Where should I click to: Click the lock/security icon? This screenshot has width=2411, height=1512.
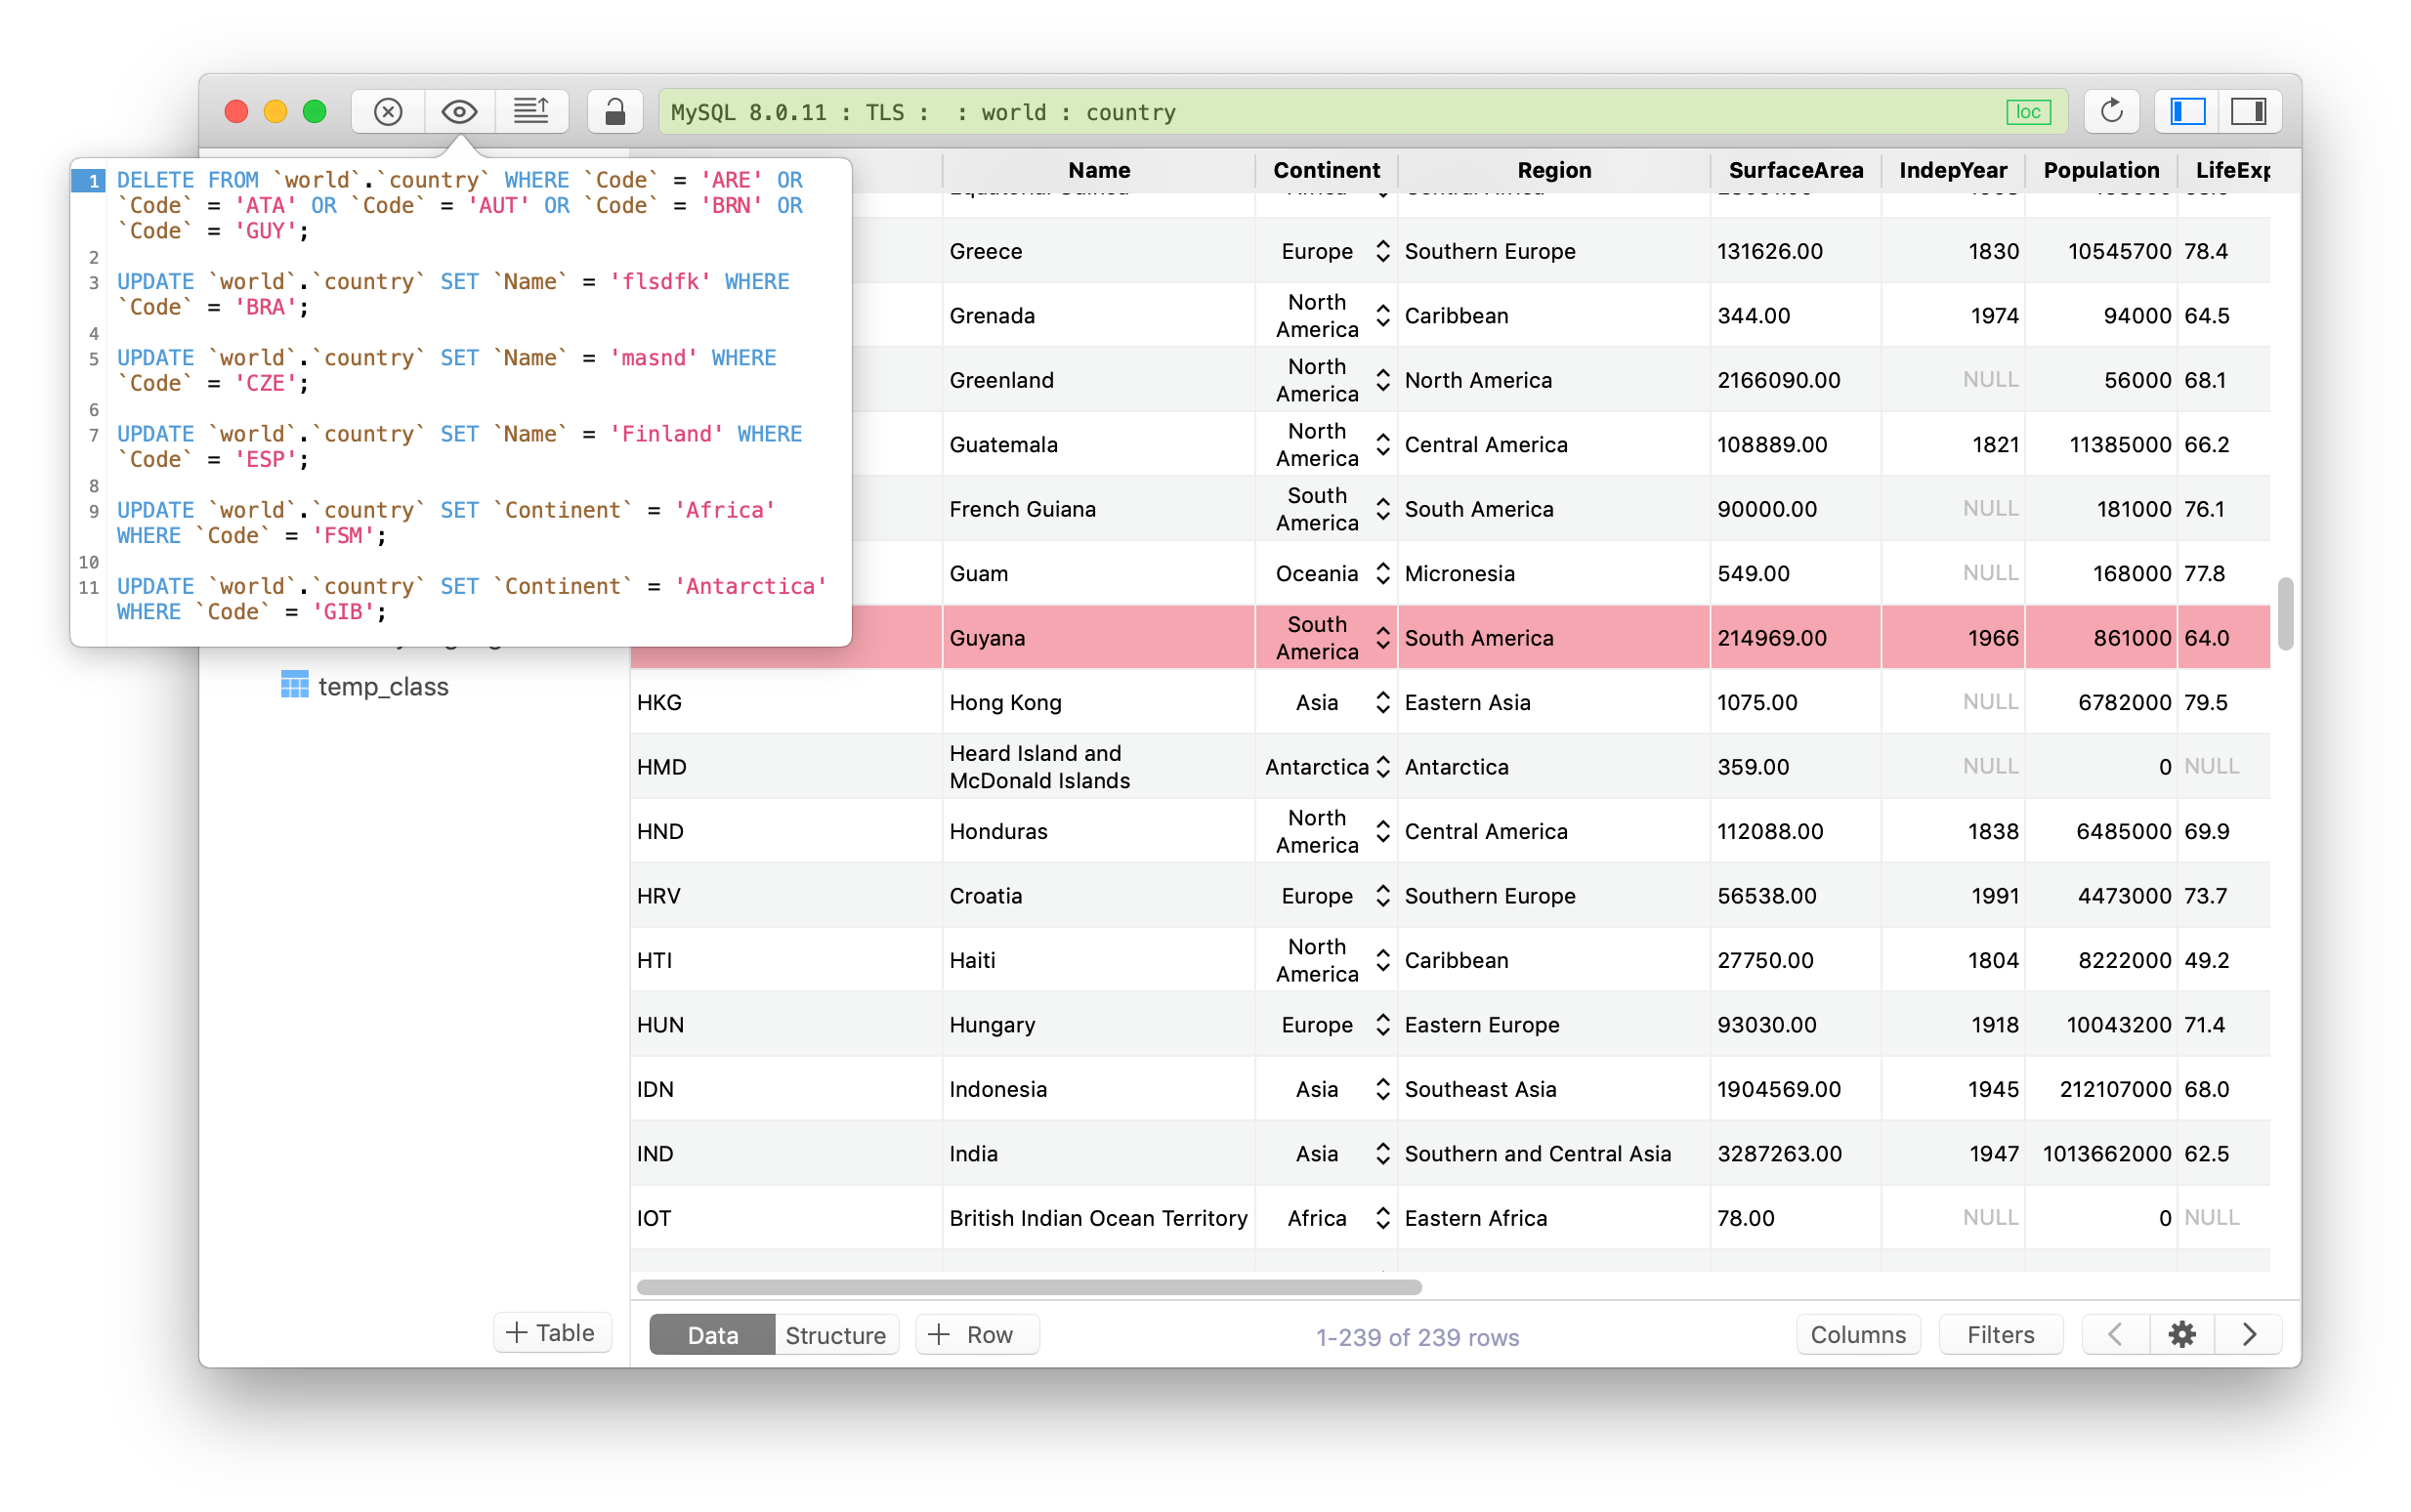click(x=614, y=111)
